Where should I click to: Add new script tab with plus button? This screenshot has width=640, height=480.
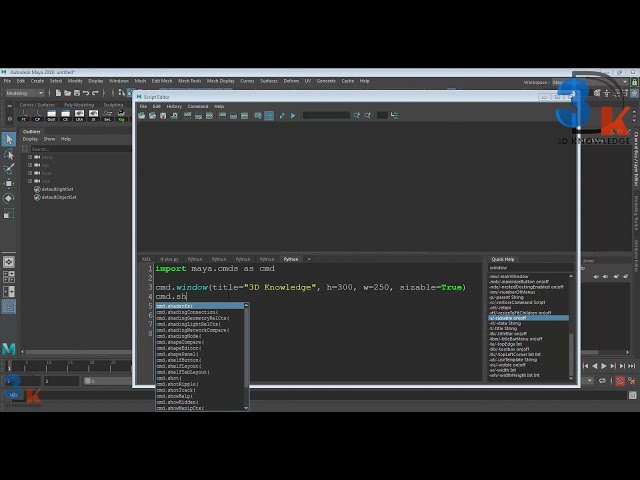tap(309, 259)
